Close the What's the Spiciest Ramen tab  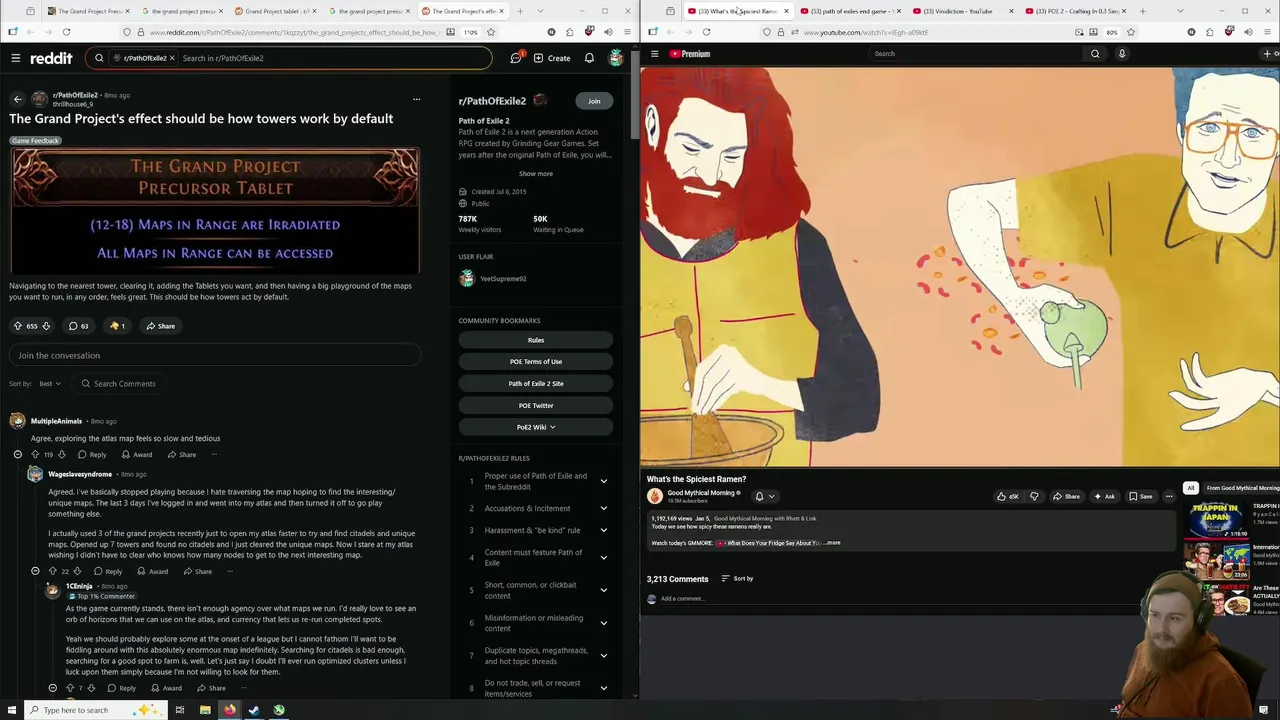pos(786,11)
